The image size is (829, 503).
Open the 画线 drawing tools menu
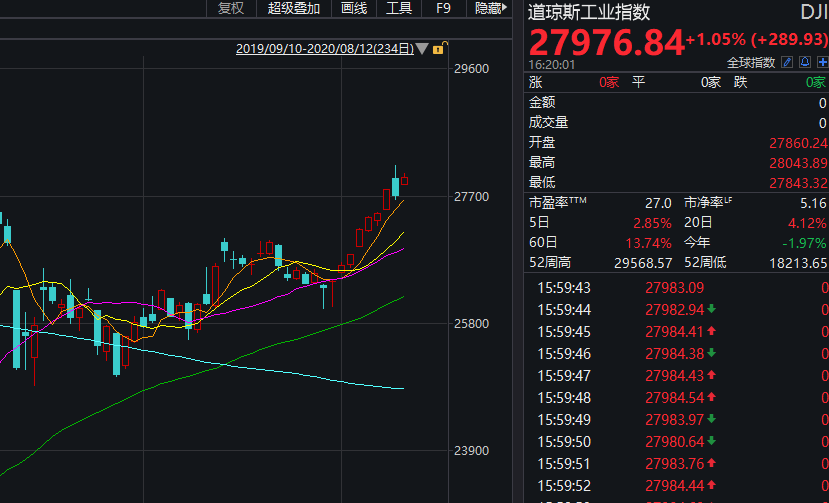354,8
